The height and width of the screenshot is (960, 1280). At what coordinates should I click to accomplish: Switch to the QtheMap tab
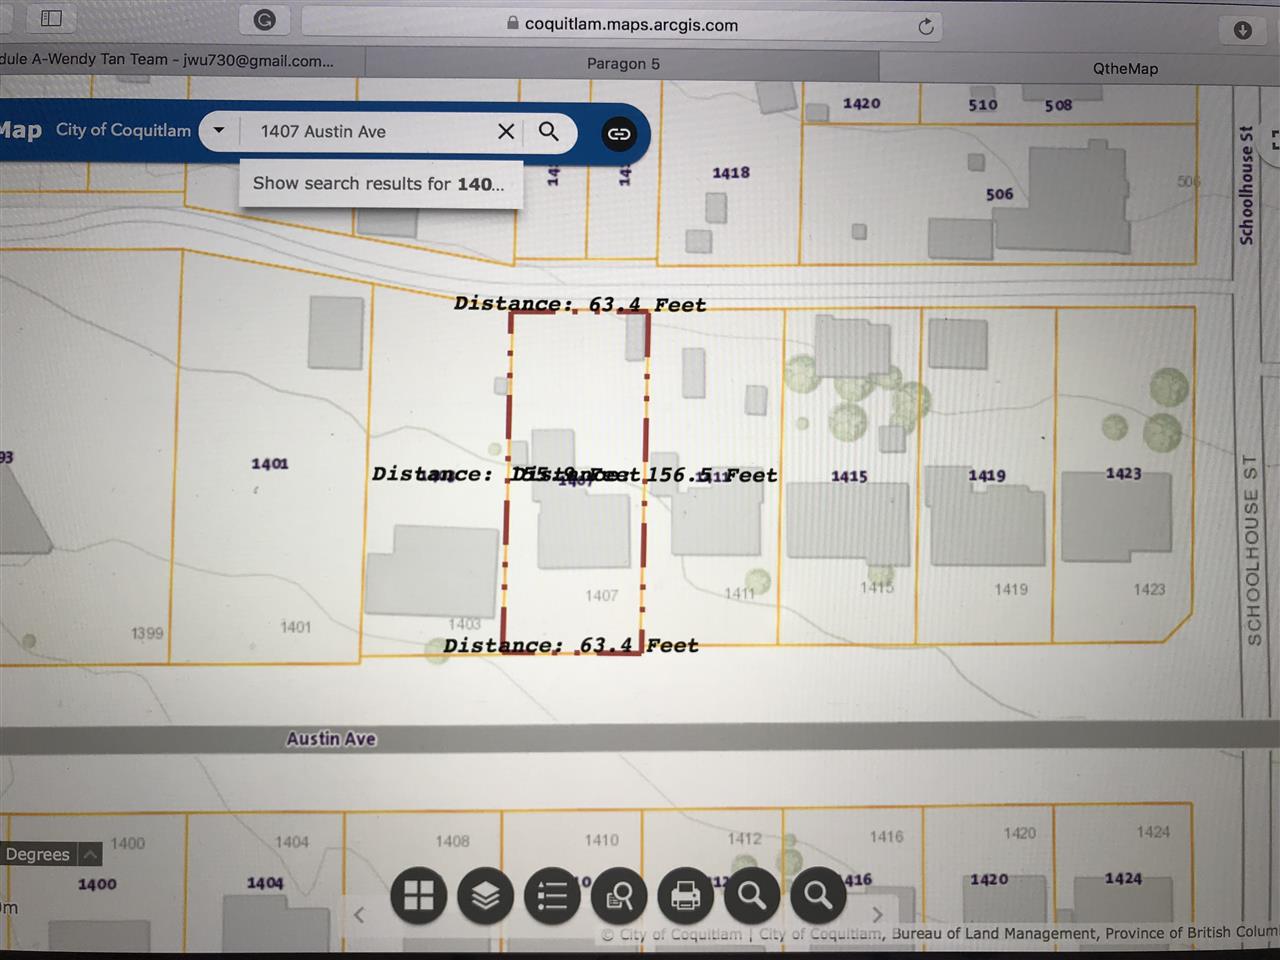pyautogui.click(x=1125, y=68)
